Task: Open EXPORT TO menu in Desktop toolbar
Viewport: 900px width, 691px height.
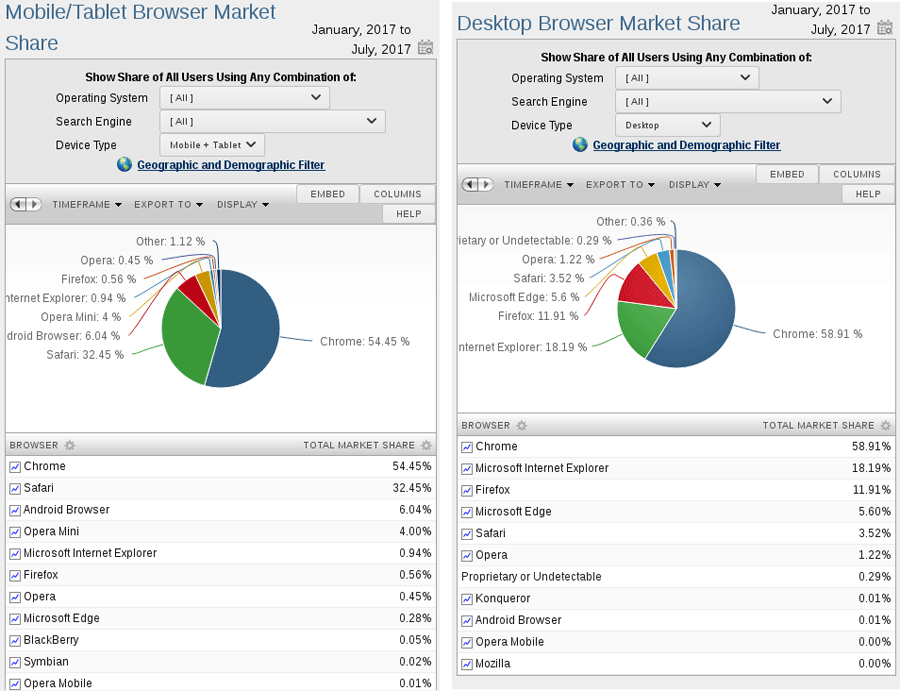Action: pos(620,185)
